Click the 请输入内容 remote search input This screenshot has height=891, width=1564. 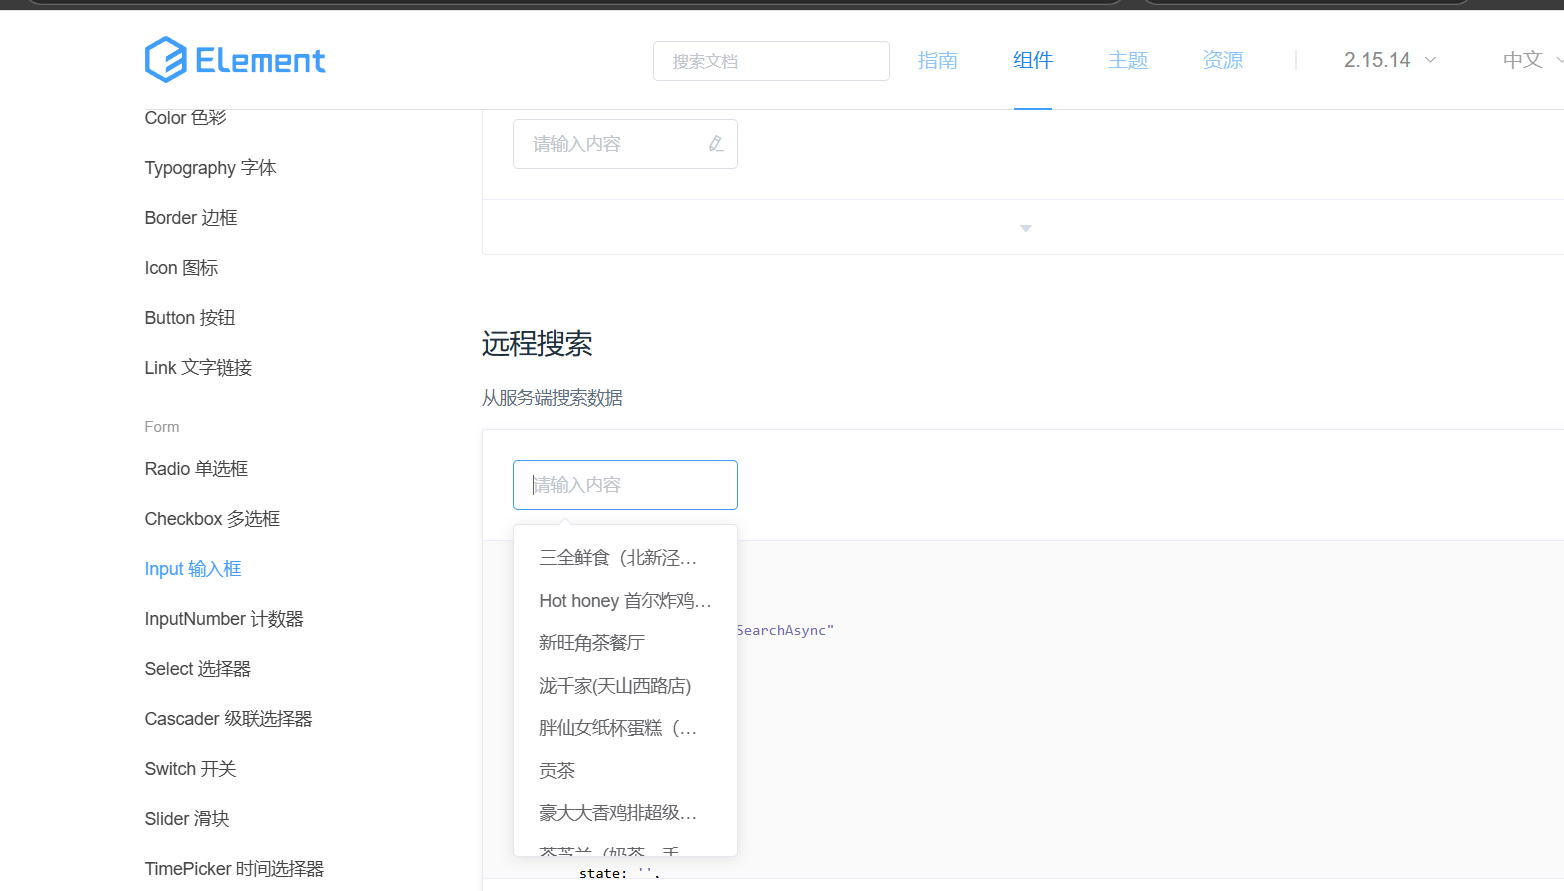(x=625, y=484)
